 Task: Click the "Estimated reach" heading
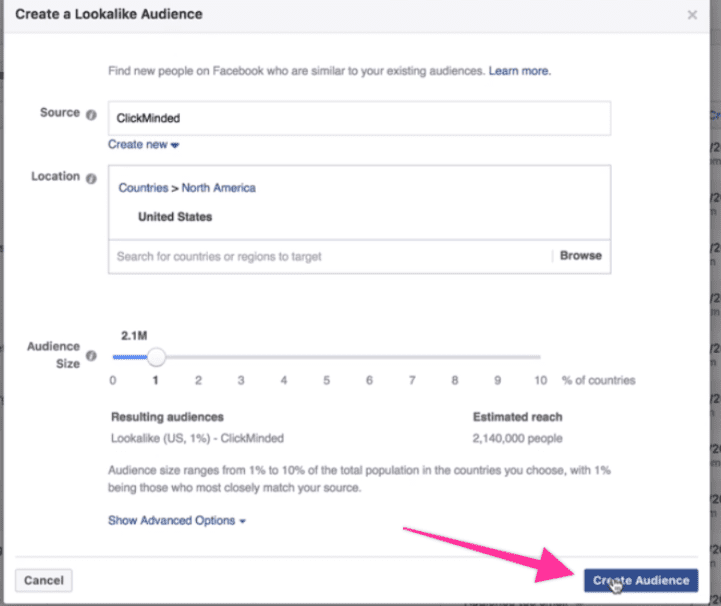click(518, 417)
